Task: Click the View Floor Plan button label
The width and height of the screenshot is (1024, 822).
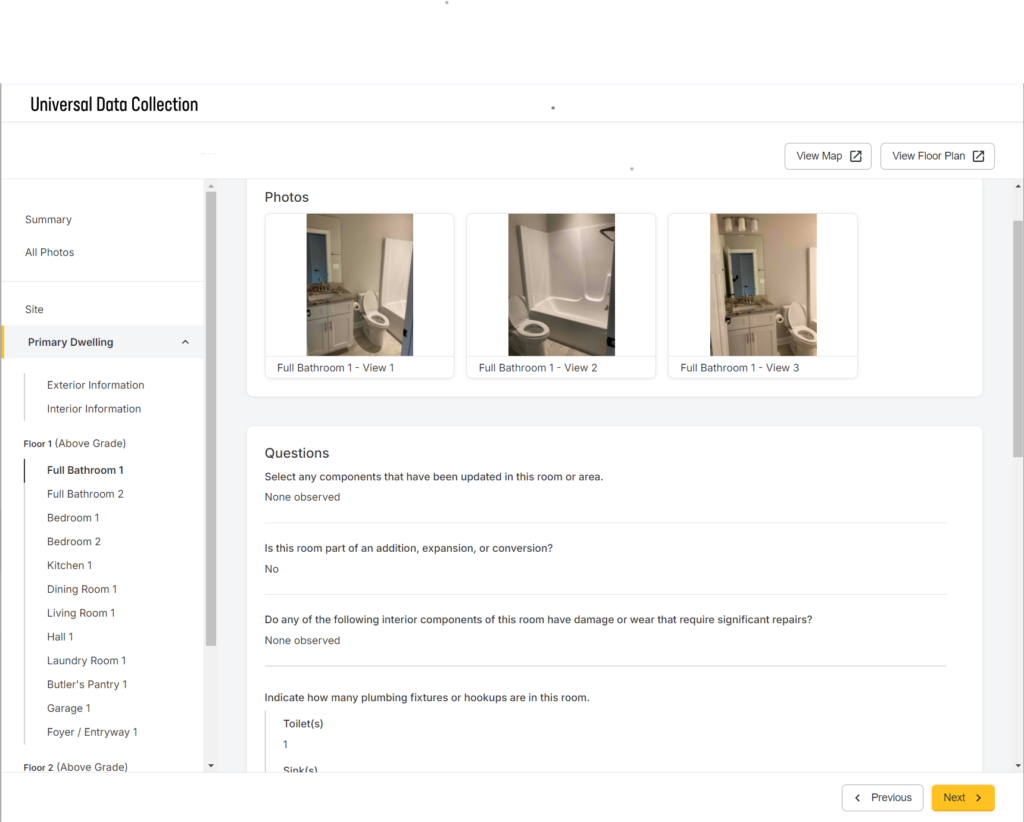Action: pos(928,156)
